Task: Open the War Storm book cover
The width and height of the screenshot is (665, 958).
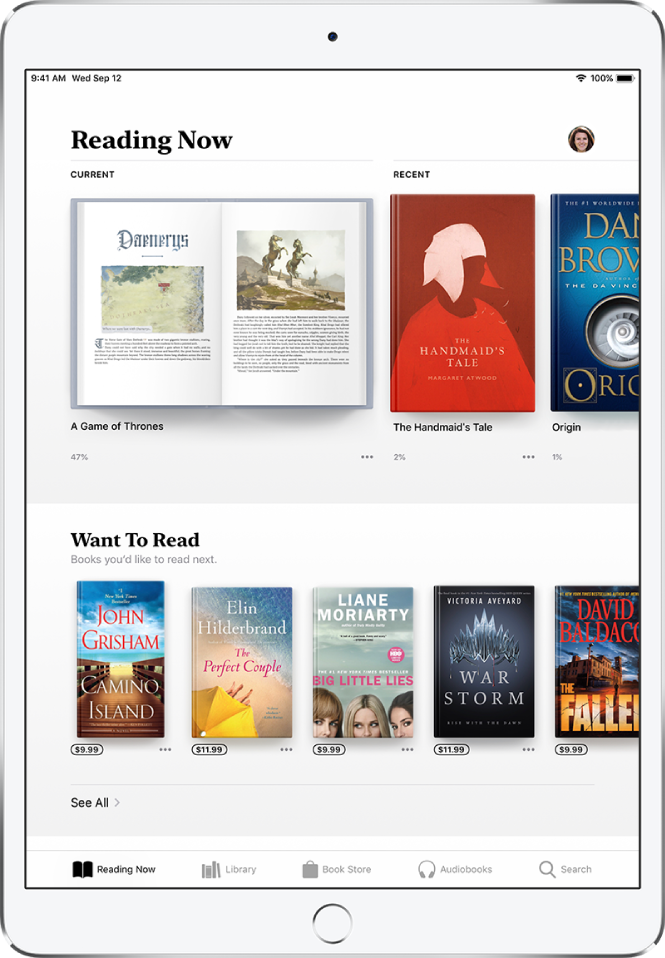Action: tap(484, 662)
